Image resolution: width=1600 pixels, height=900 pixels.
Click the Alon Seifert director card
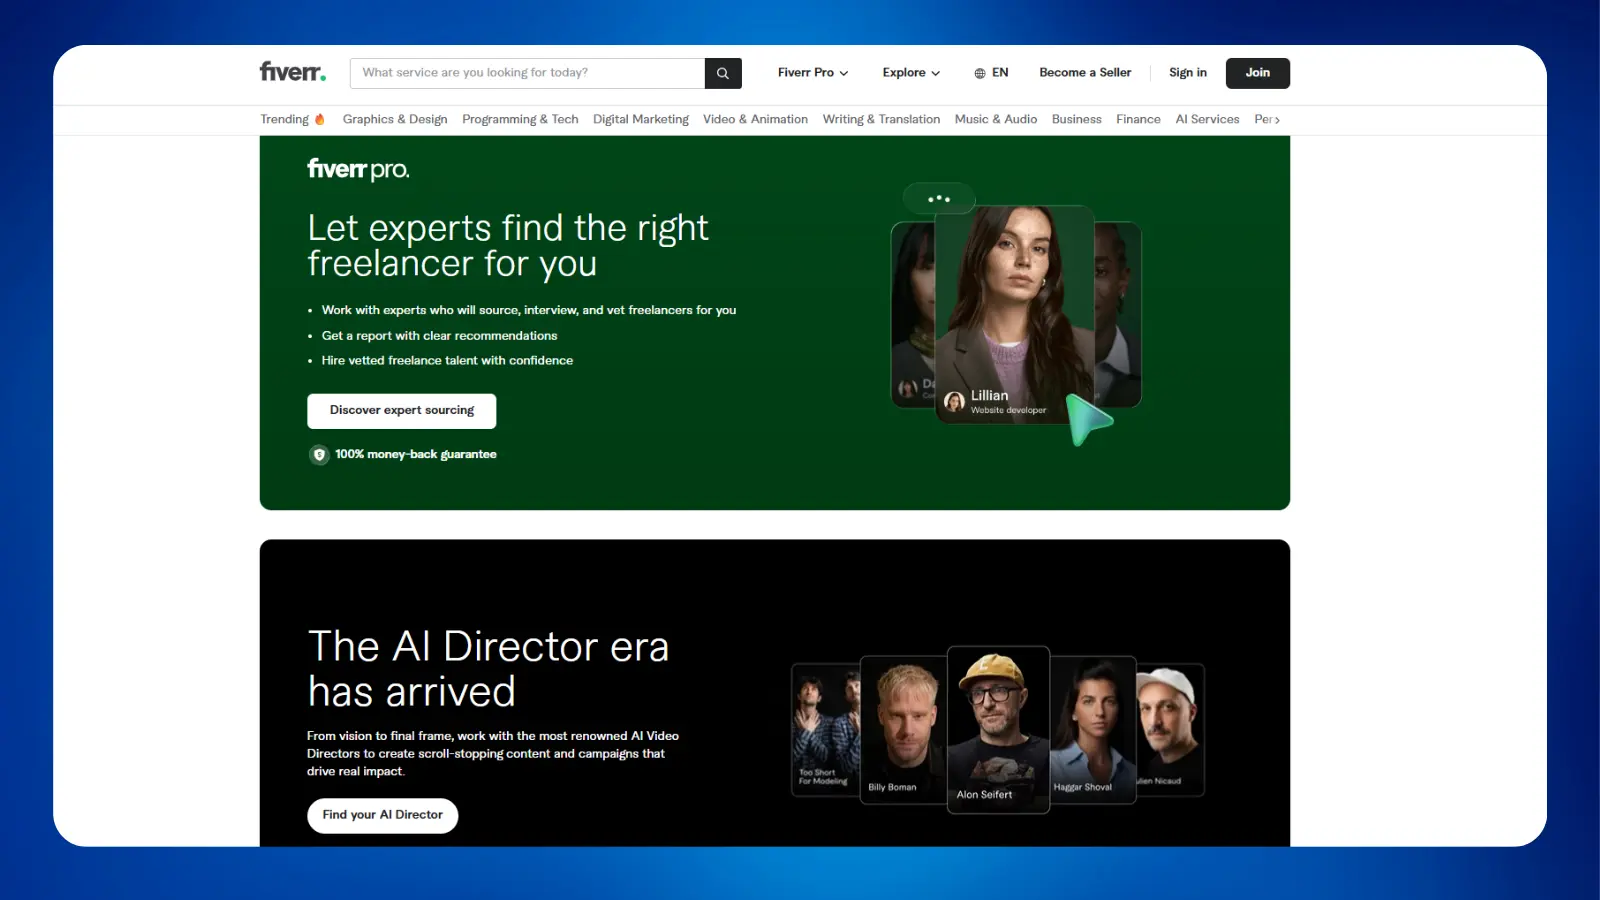point(998,729)
